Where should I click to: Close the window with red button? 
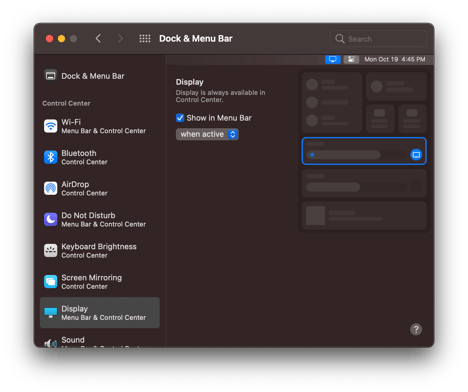click(49, 39)
